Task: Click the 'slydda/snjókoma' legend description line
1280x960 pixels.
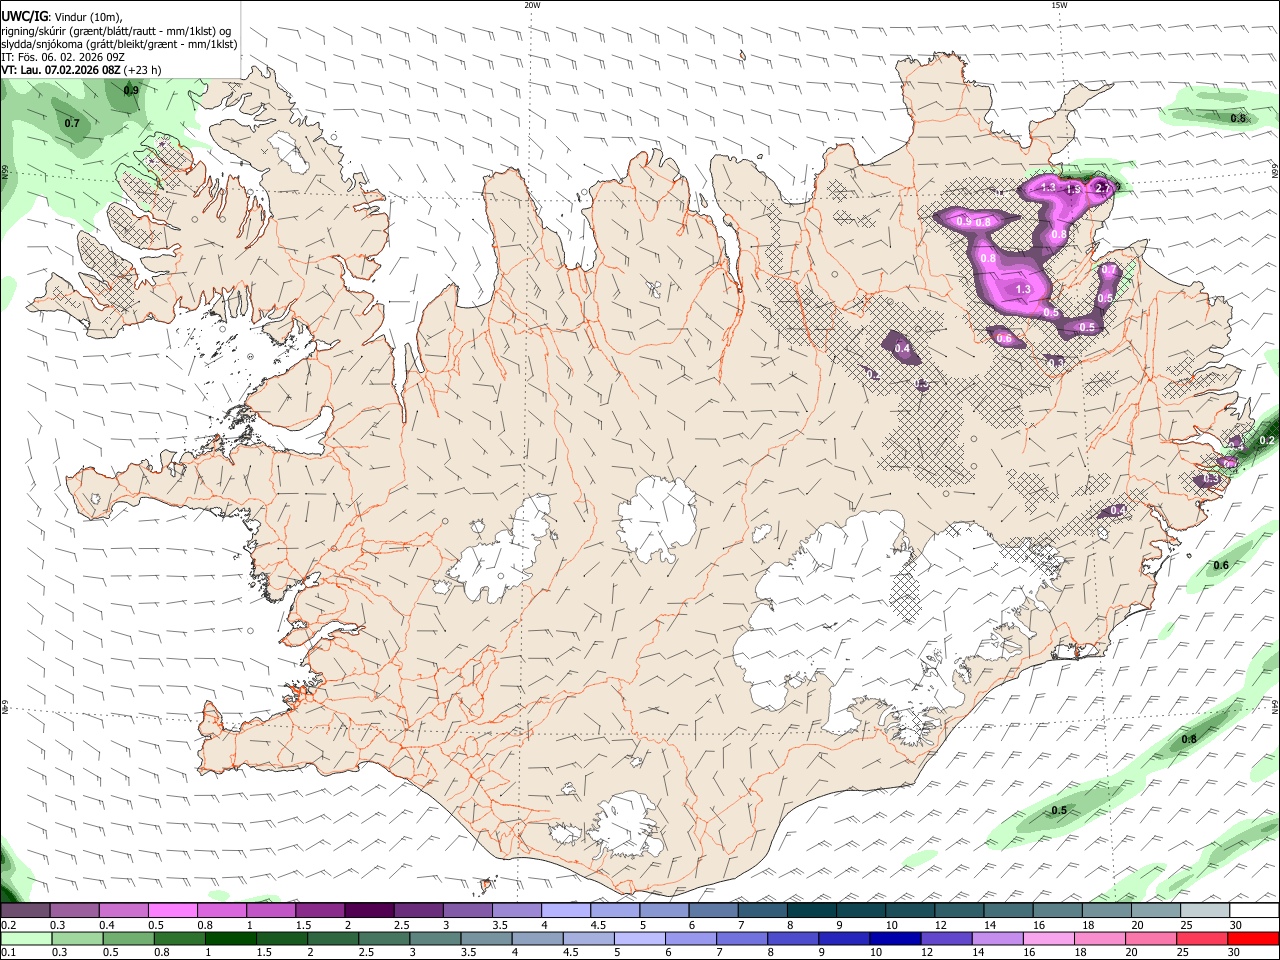Action: pyautogui.click(x=119, y=44)
